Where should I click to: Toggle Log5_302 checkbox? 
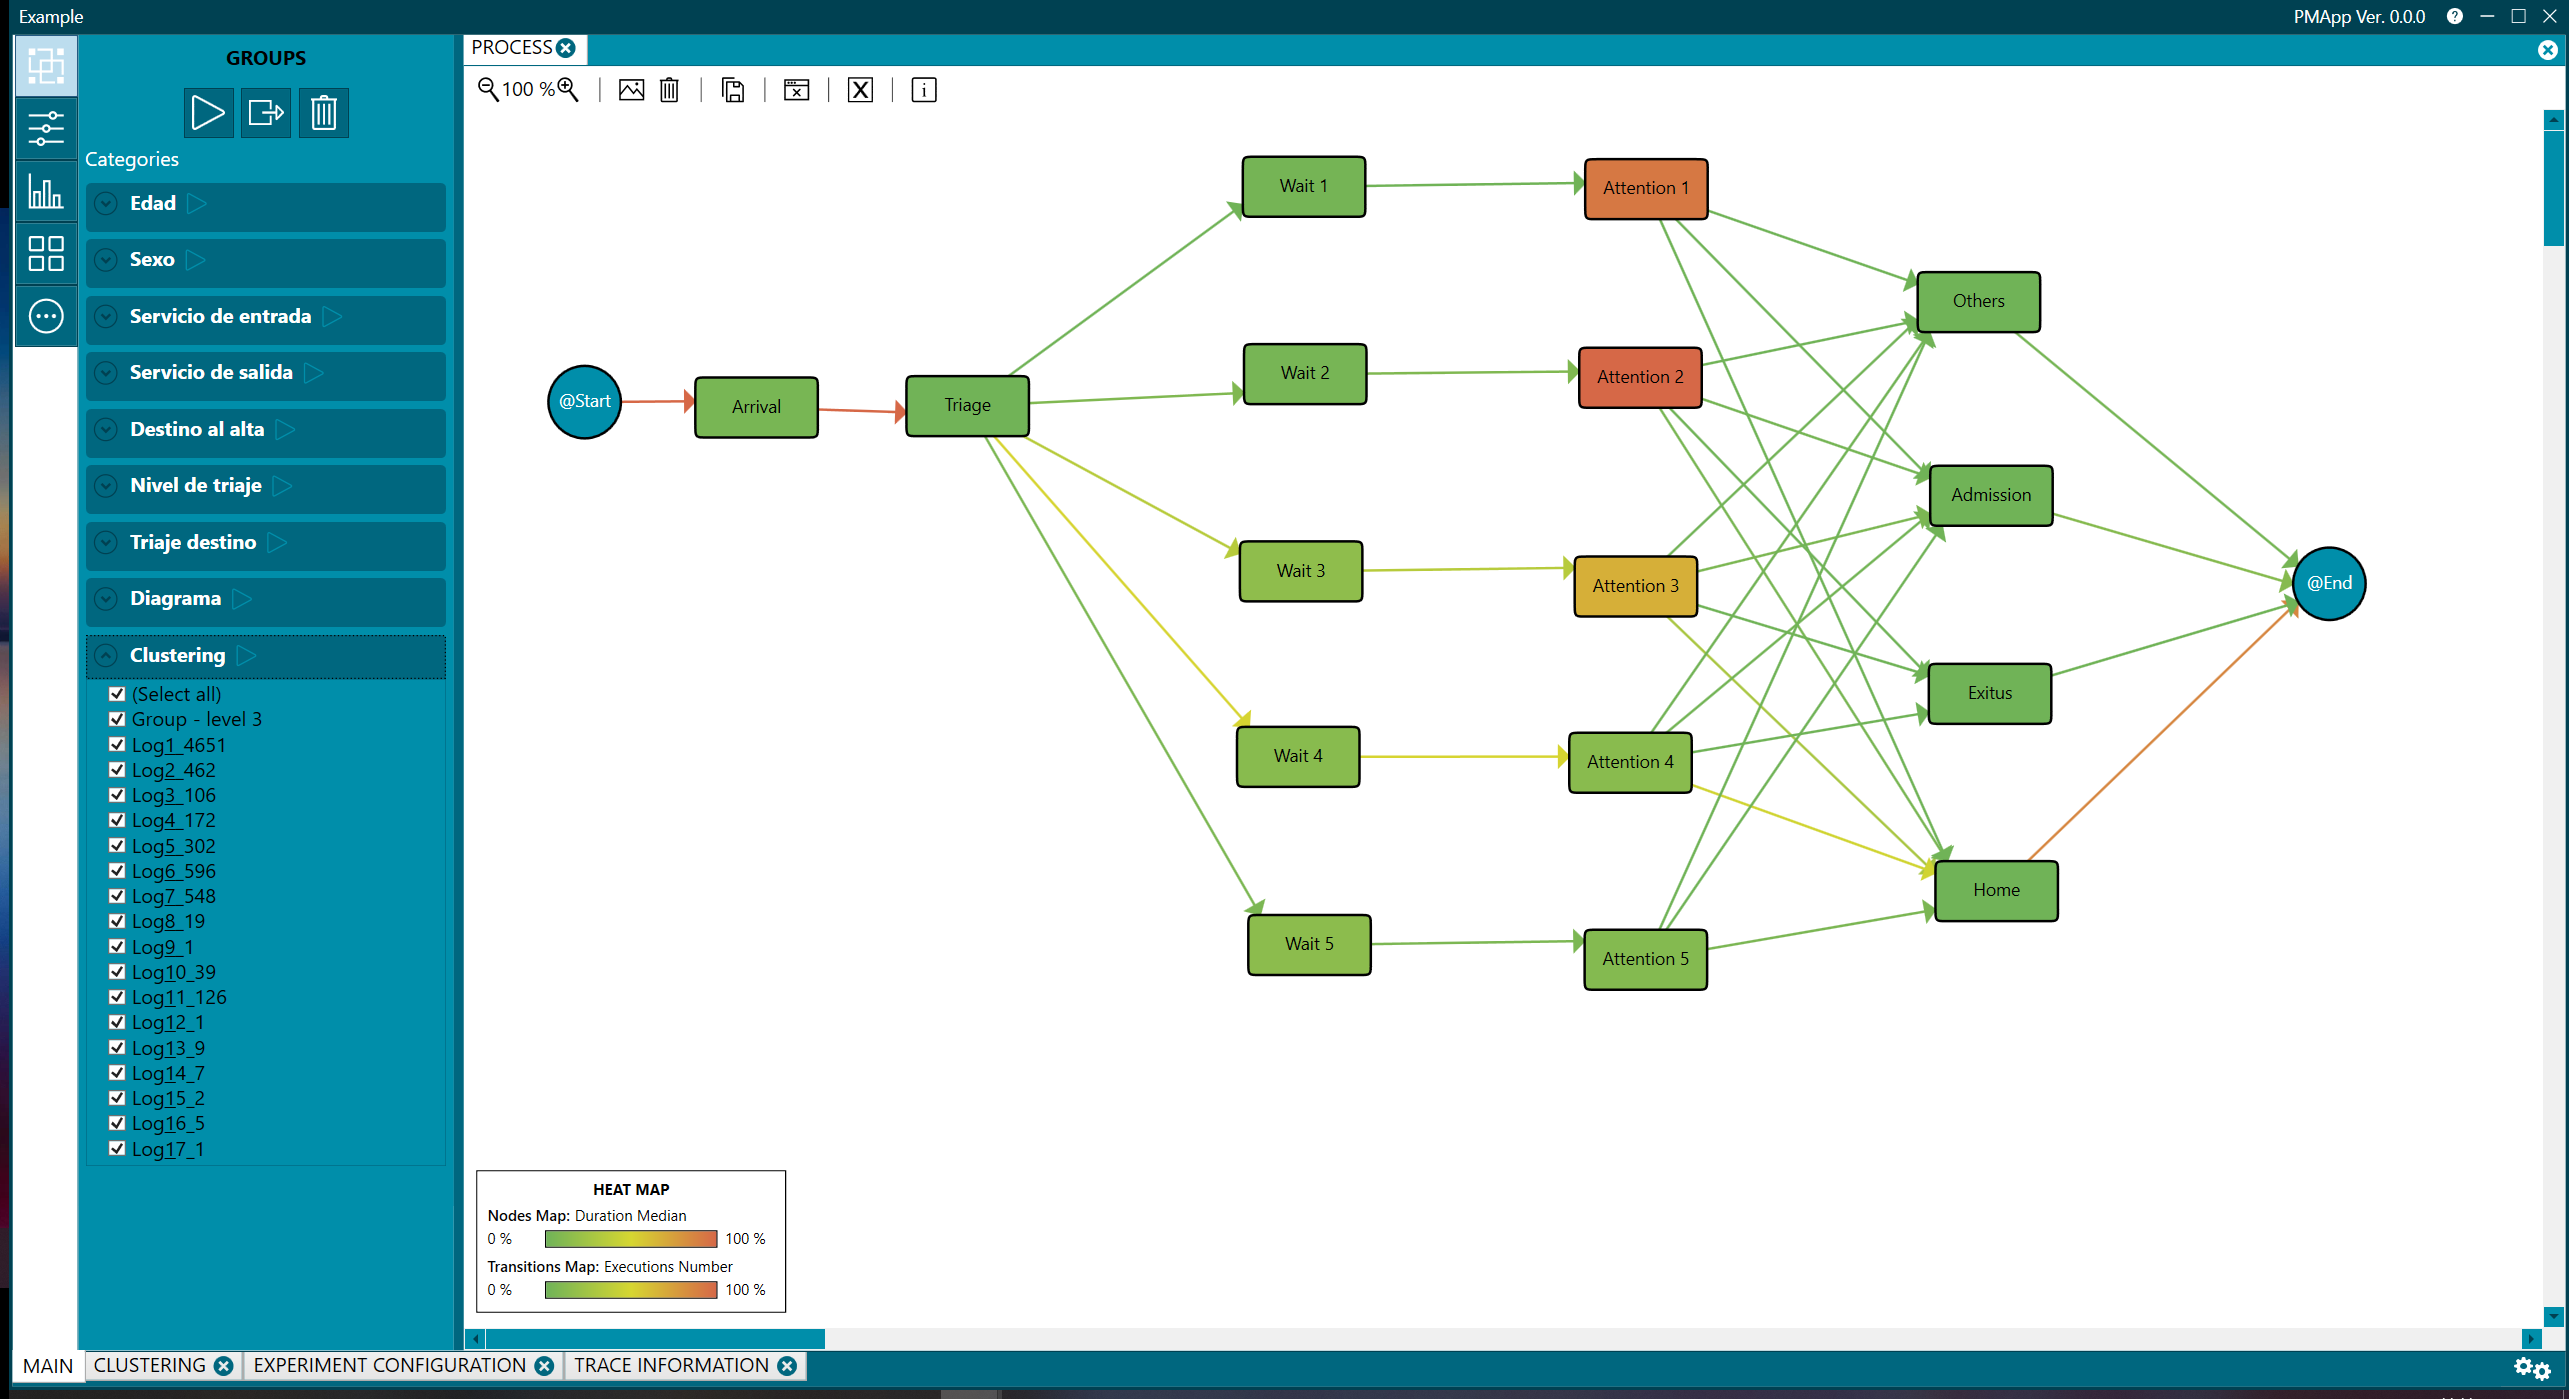pos(117,846)
